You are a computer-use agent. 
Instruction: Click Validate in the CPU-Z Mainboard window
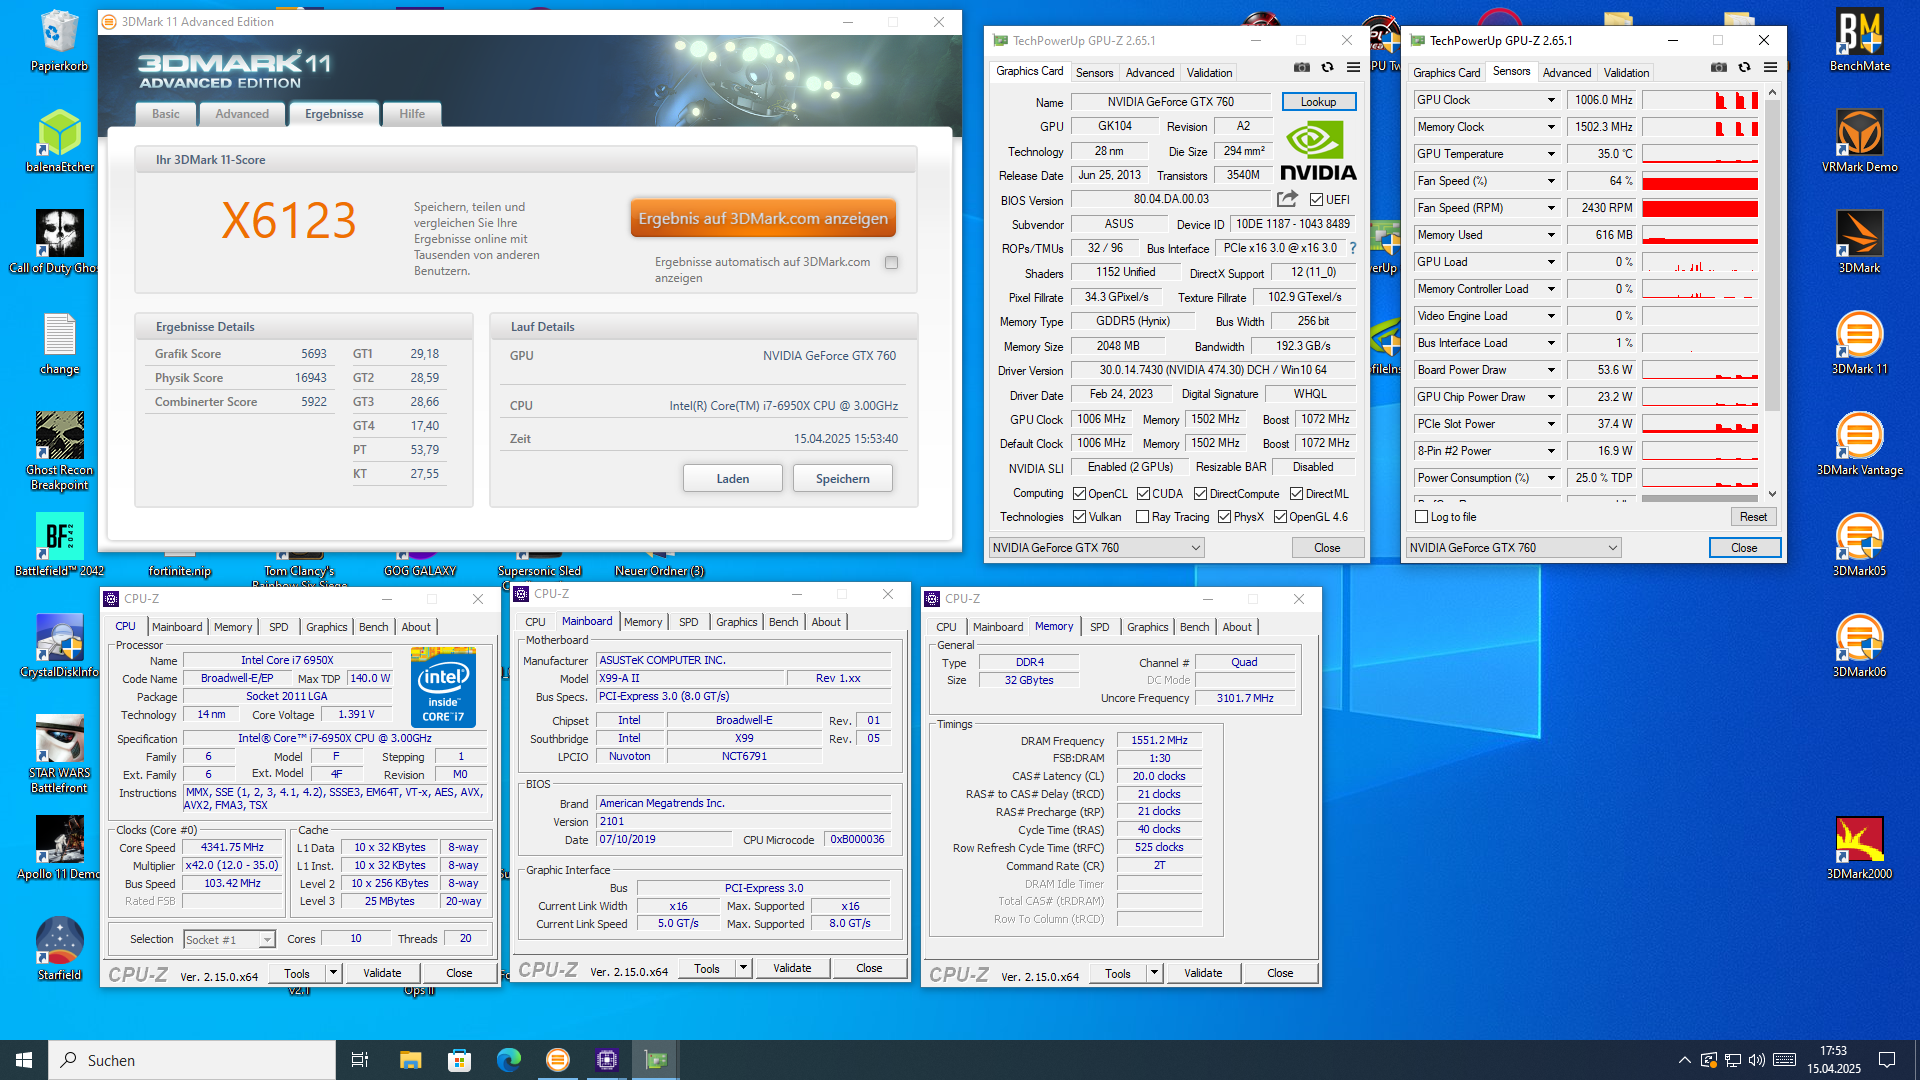point(792,968)
